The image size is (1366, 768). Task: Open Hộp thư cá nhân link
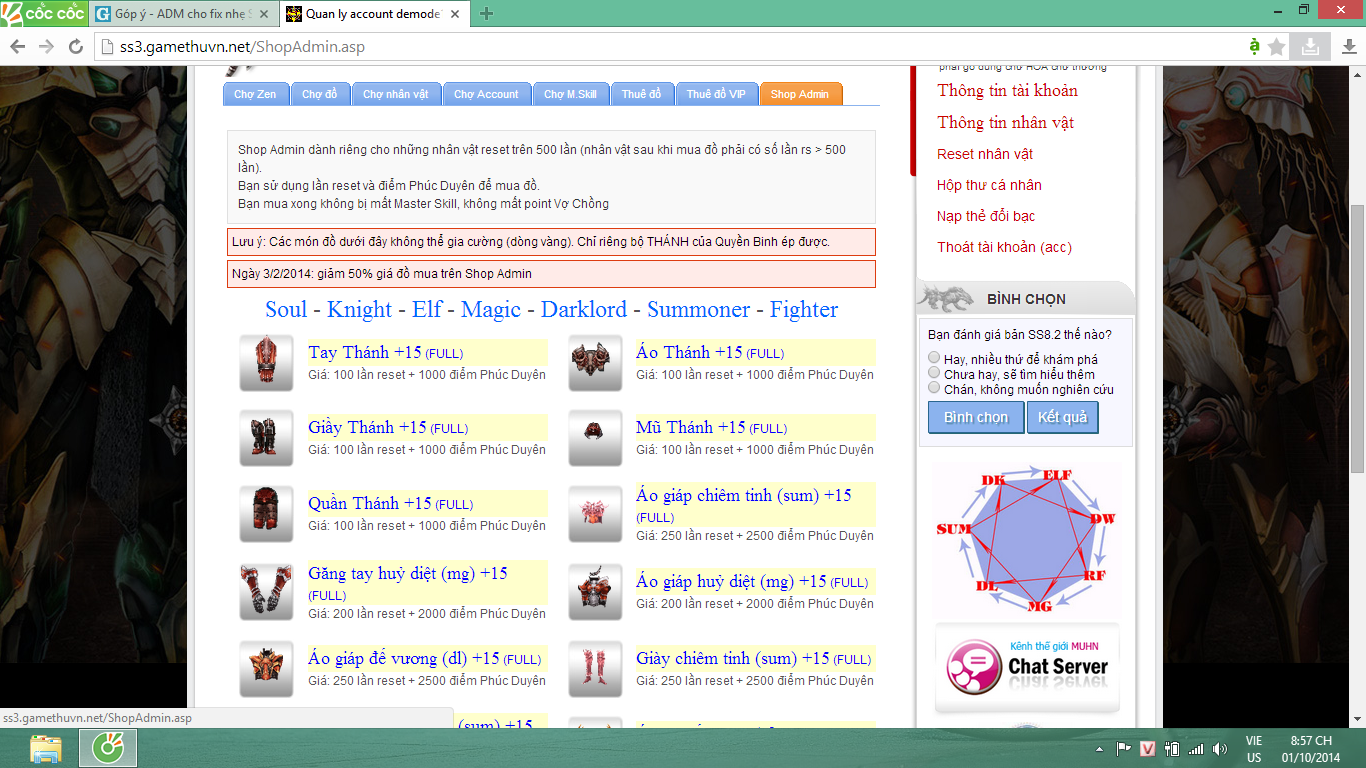(989, 185)
